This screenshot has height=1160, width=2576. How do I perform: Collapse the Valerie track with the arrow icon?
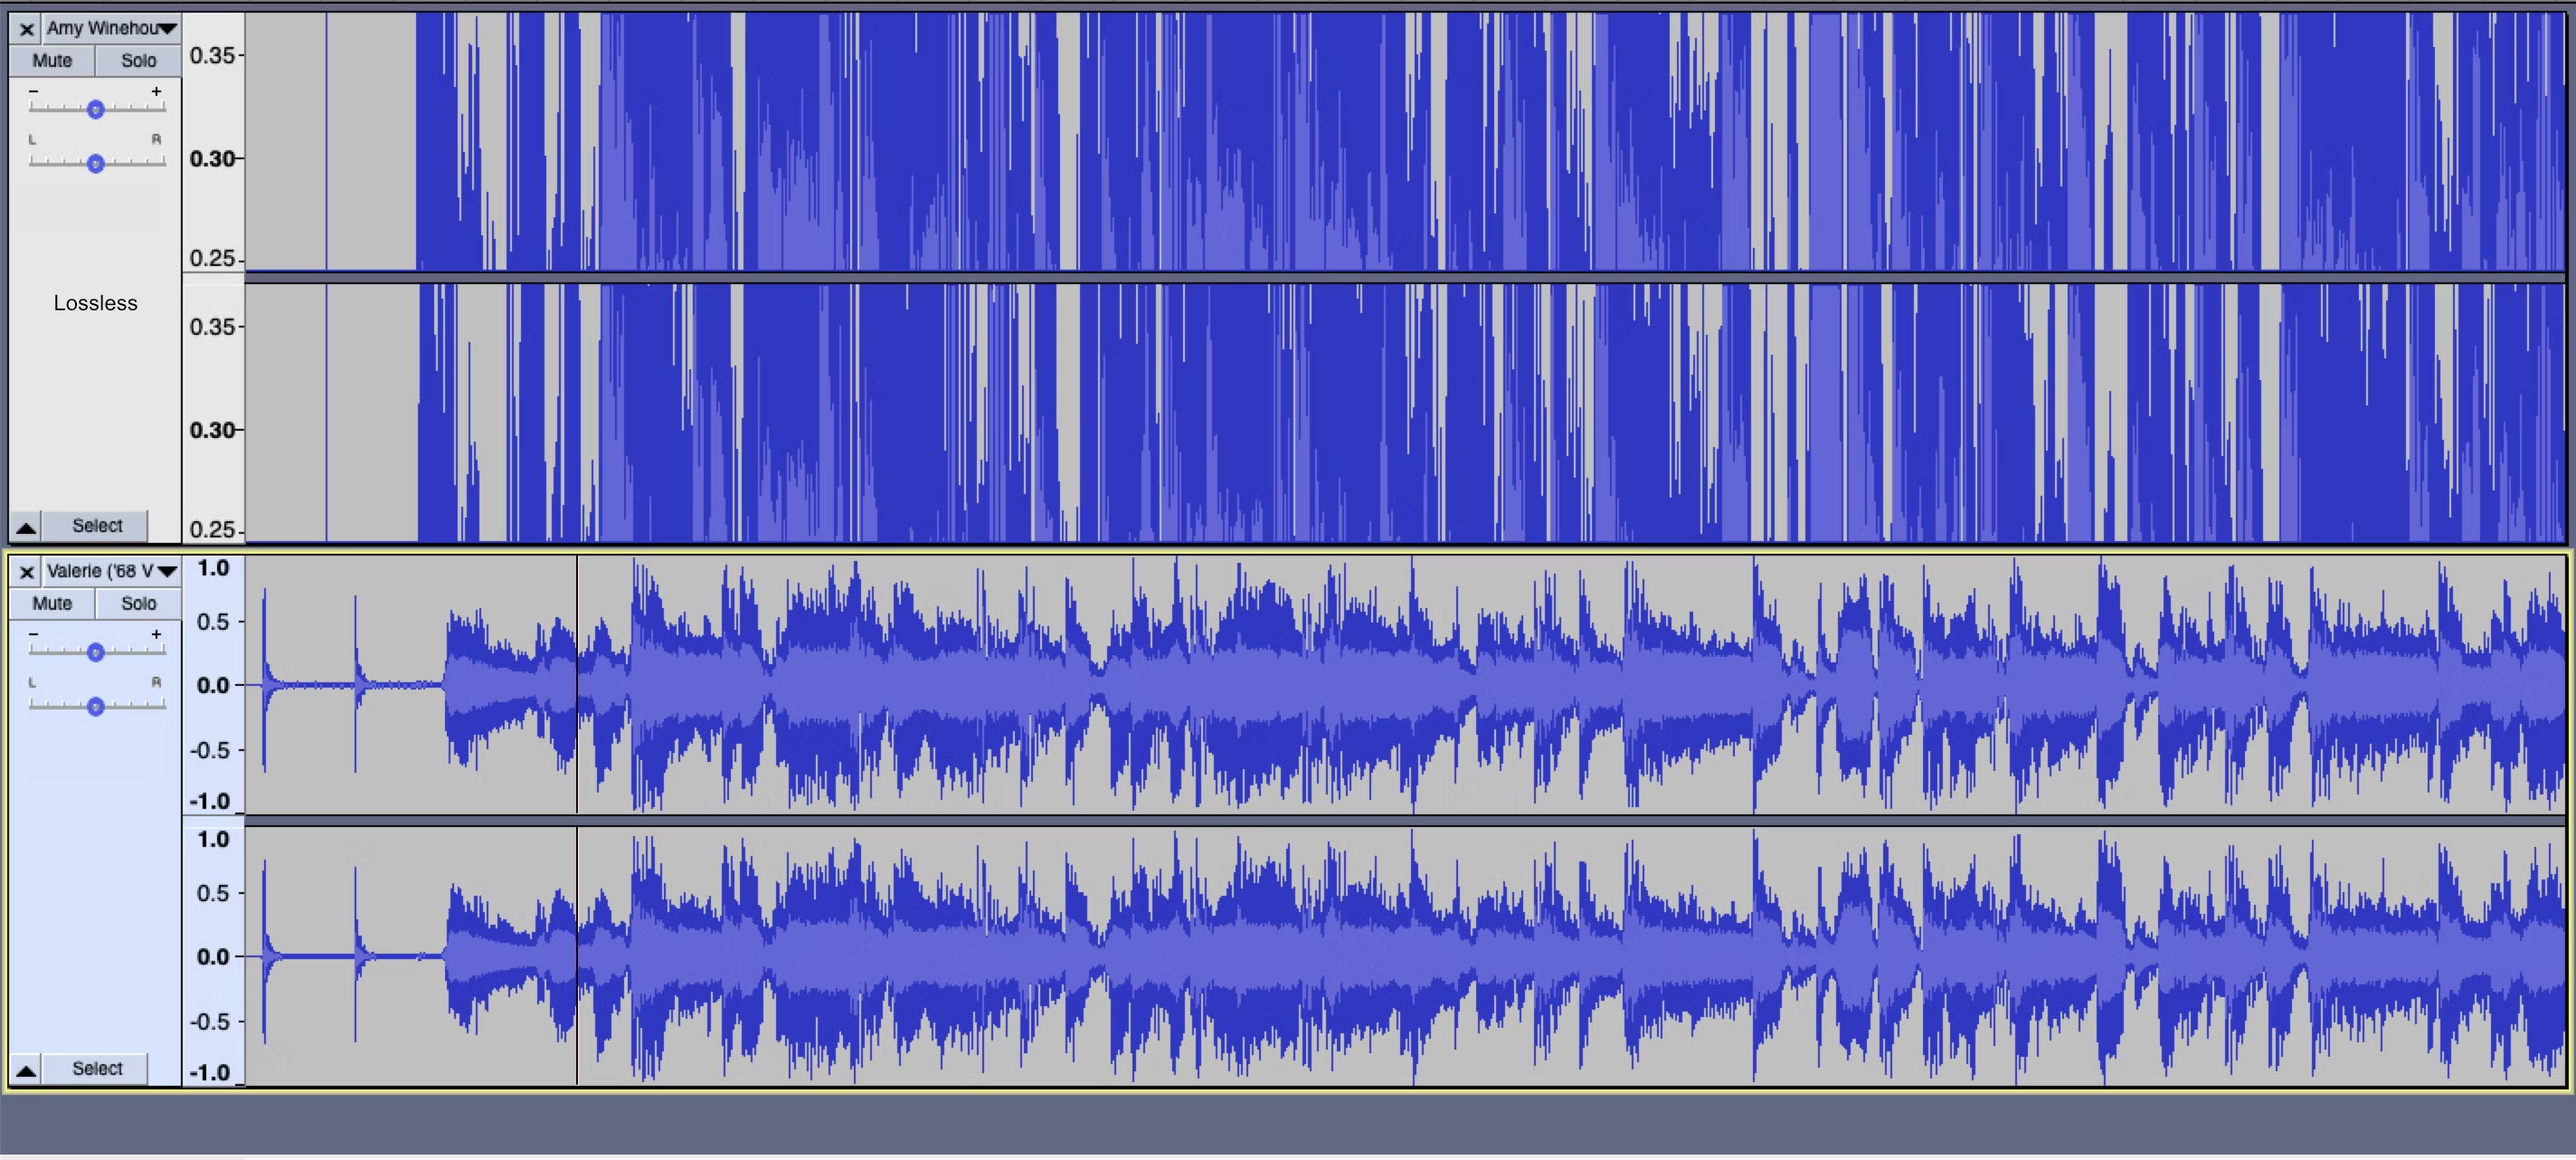(25, 1067)
